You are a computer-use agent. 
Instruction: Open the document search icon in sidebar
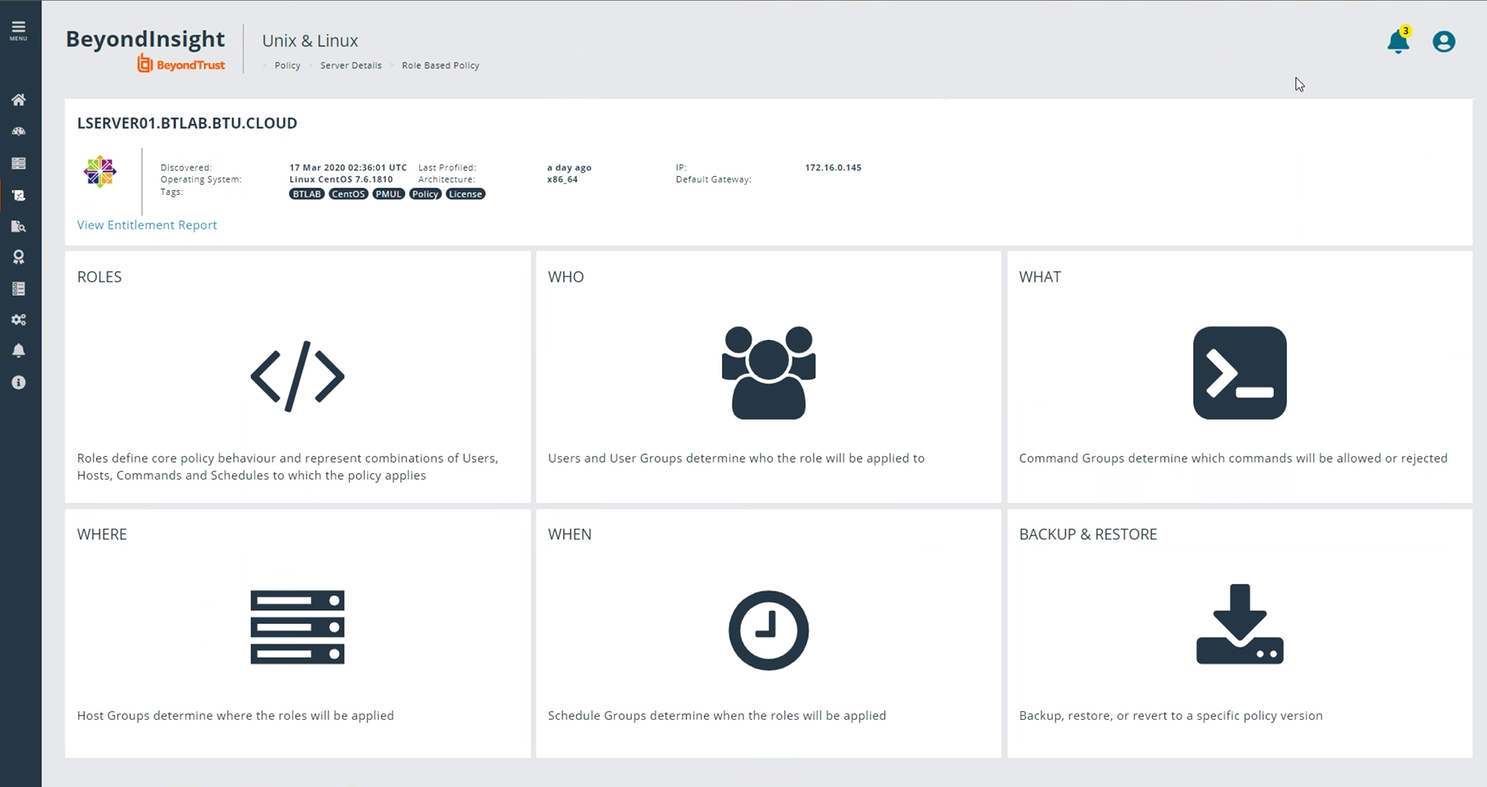(x=18, y=227)
